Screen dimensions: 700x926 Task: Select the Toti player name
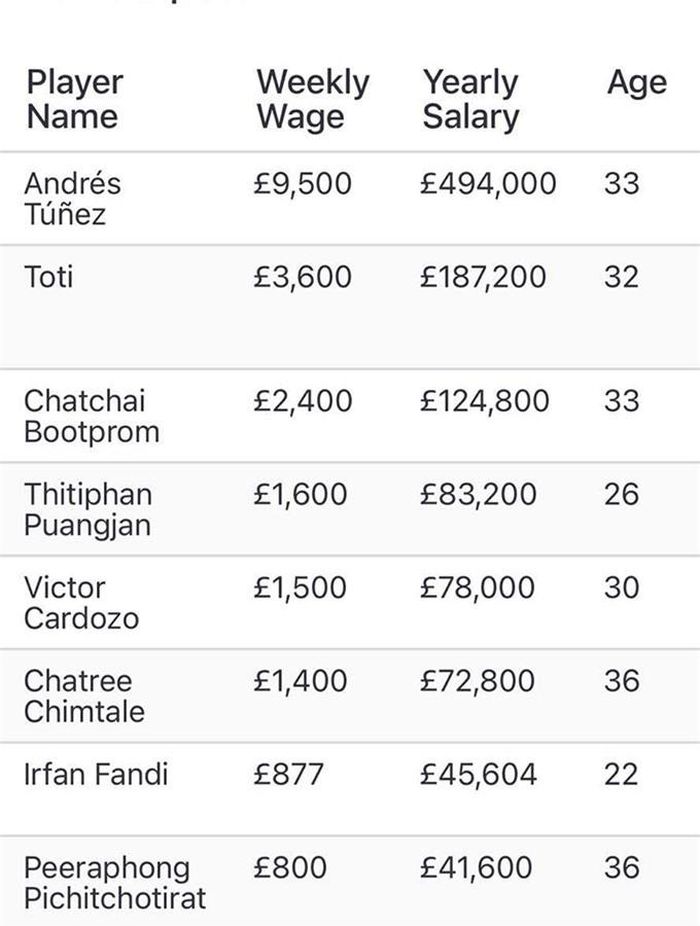pyautogui.click(x=48, y=277)
